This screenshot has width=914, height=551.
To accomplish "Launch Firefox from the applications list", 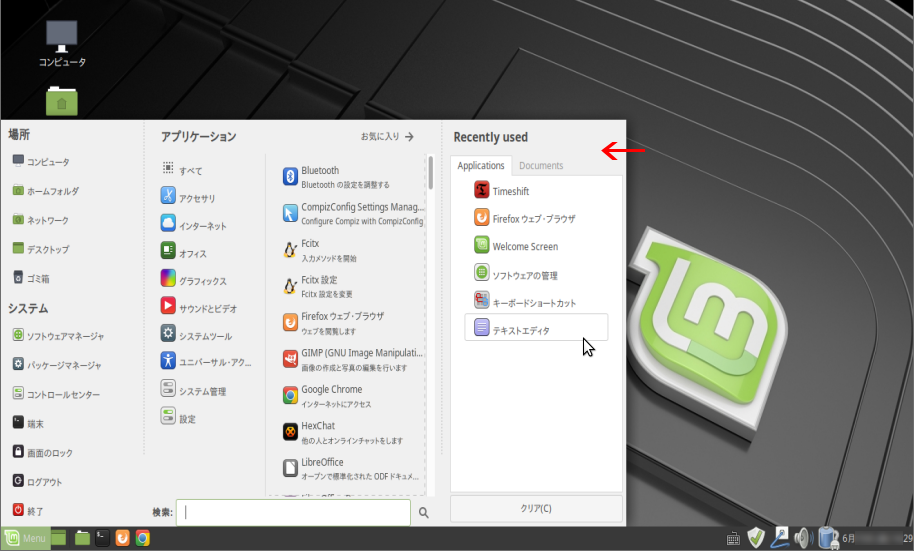I will pyautogui.click(x=352, y=323).
